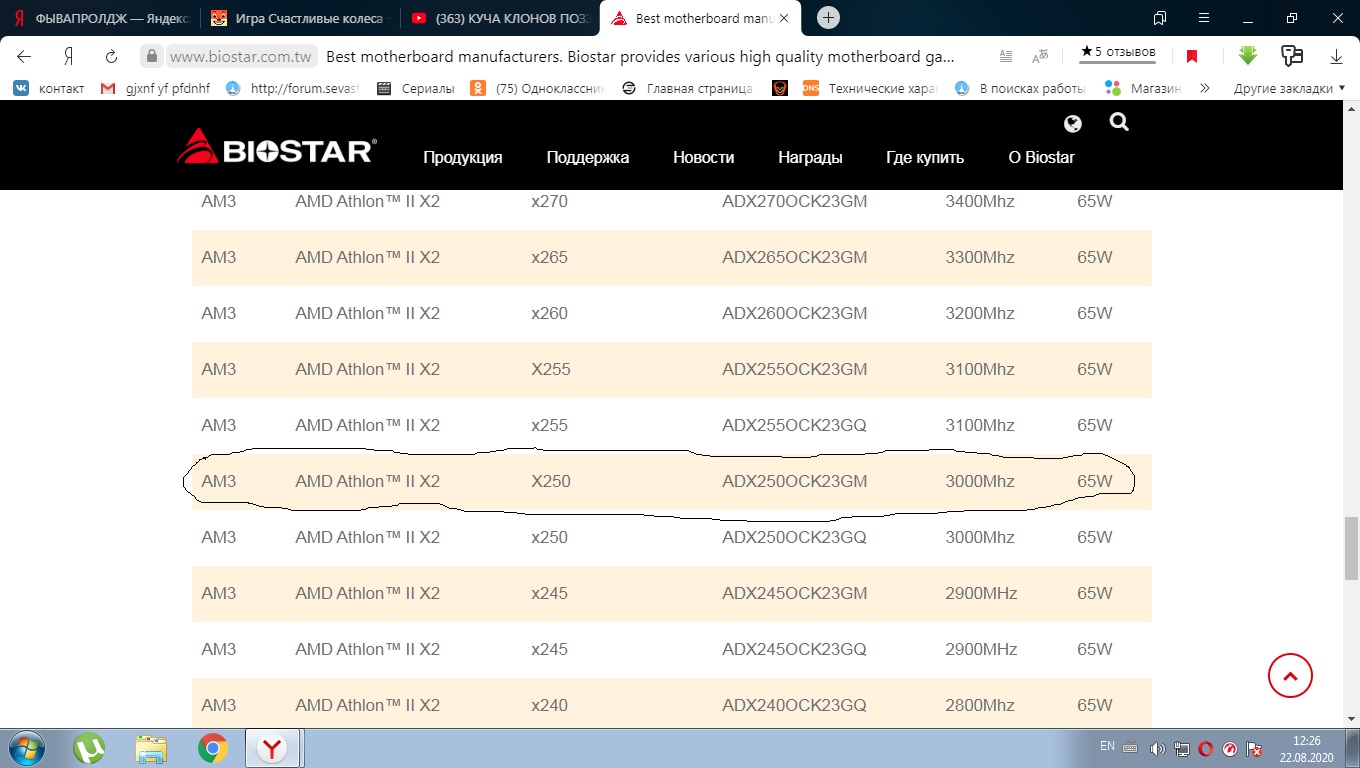Open browser downloads arrow icon
The width and height of the screenshot is (1360, 768).
pos(1336,56)
